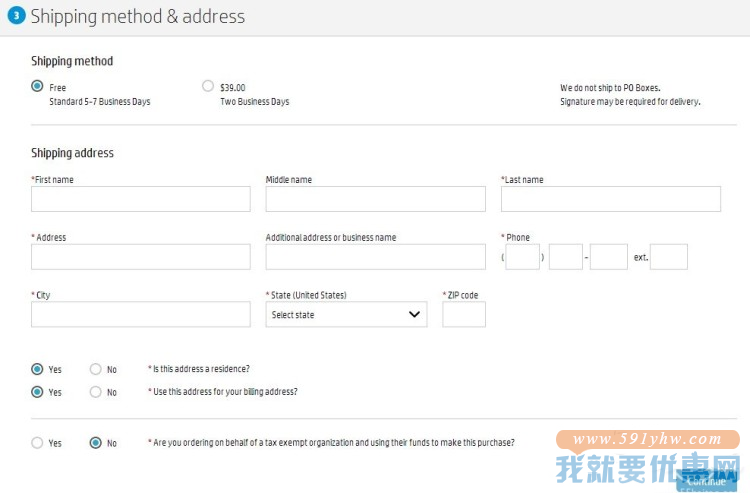
Task: Click the Address input box
Action: point(141,257)
